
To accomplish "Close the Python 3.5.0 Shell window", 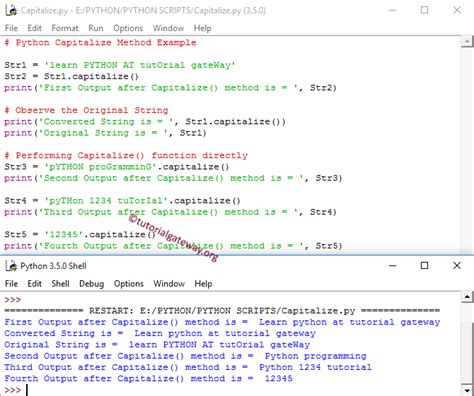I will 457,266.
